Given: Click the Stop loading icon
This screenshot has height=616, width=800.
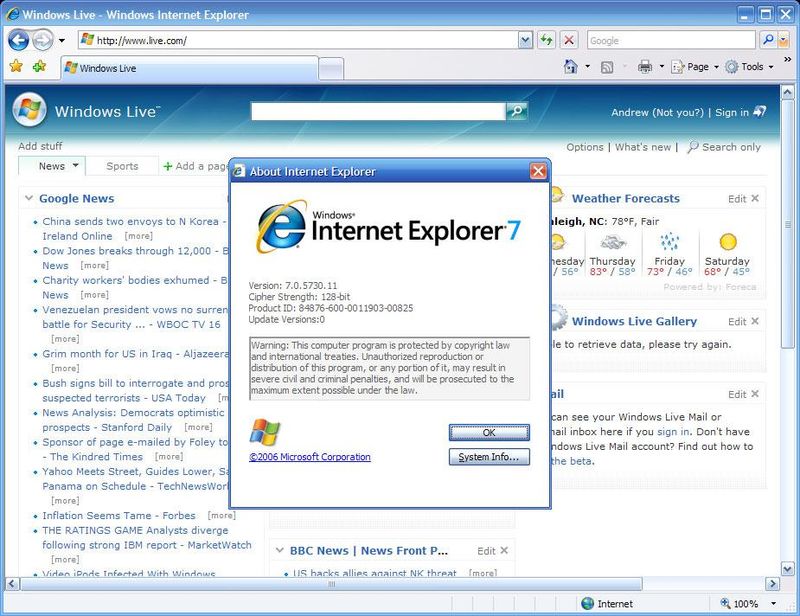Looking at the screenshot, I should tap(568, 40).
